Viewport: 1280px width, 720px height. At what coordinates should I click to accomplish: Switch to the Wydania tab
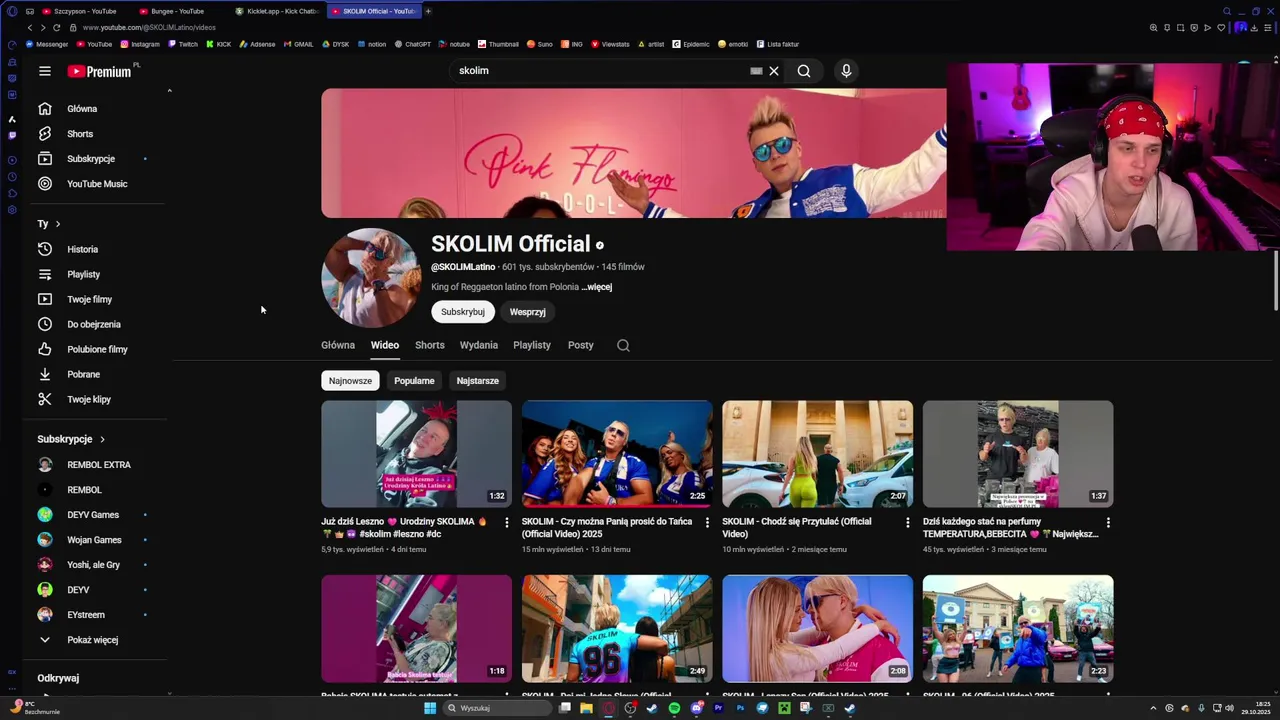(x=479, y=345)
